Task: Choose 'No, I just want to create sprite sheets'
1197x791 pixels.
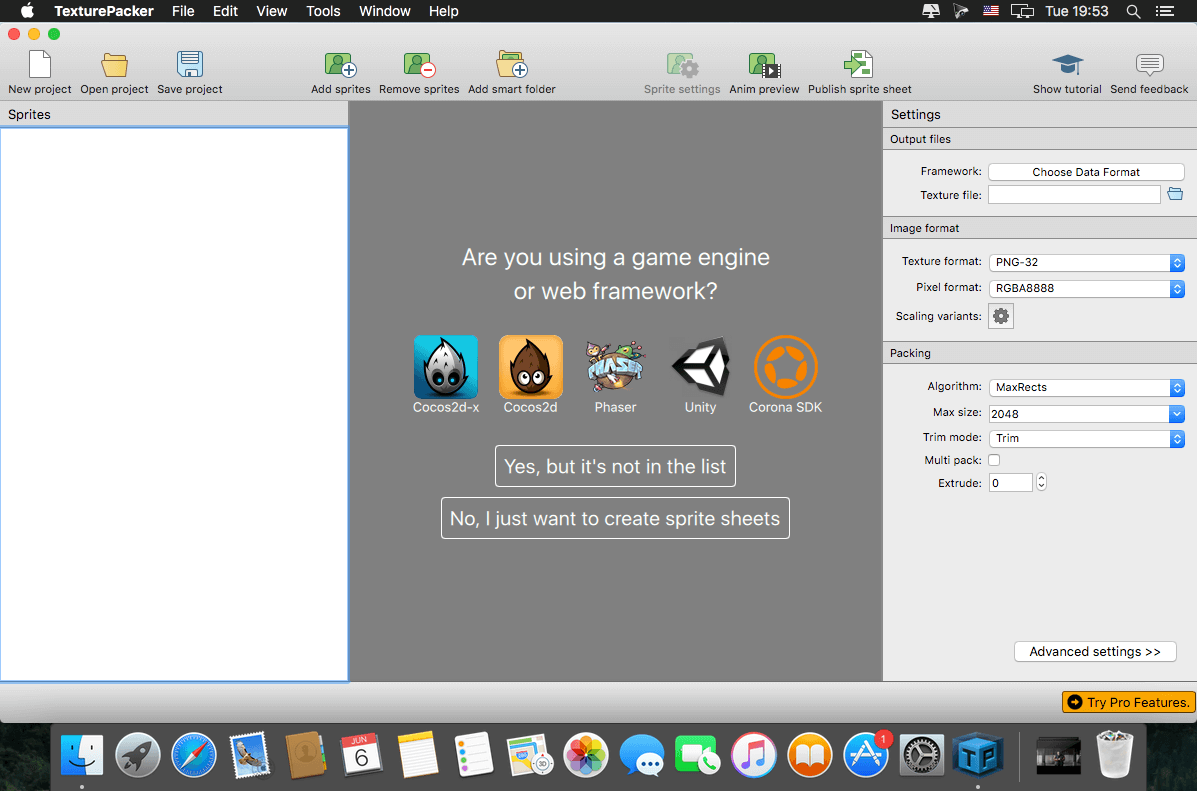Action: 615,518
